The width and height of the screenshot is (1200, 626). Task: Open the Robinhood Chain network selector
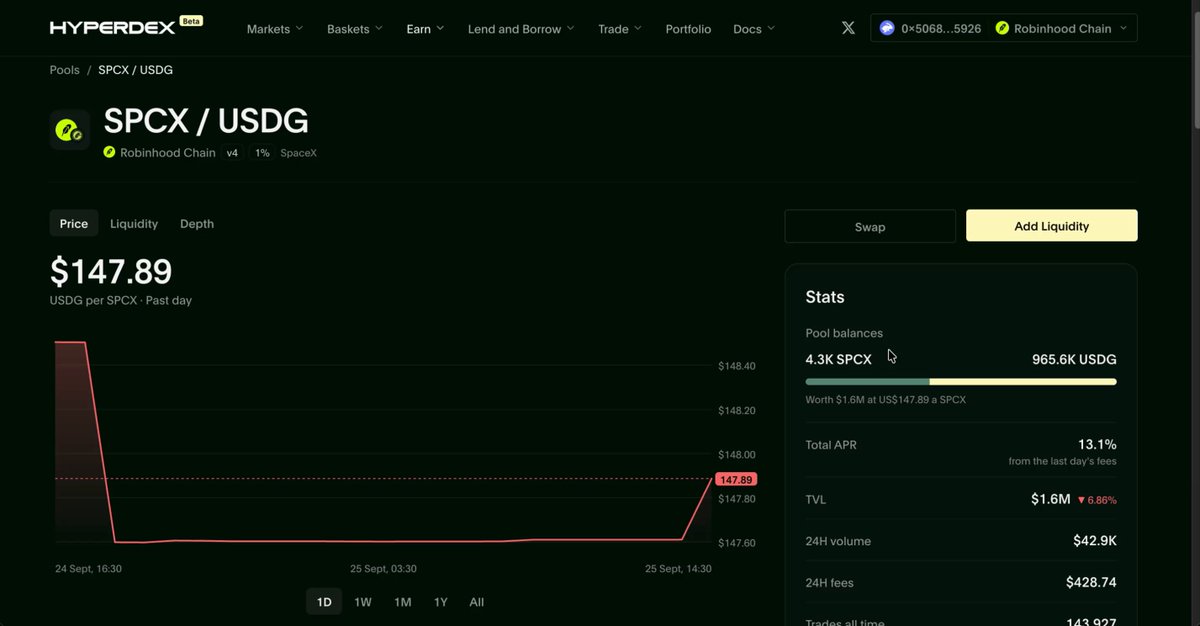1061,28
